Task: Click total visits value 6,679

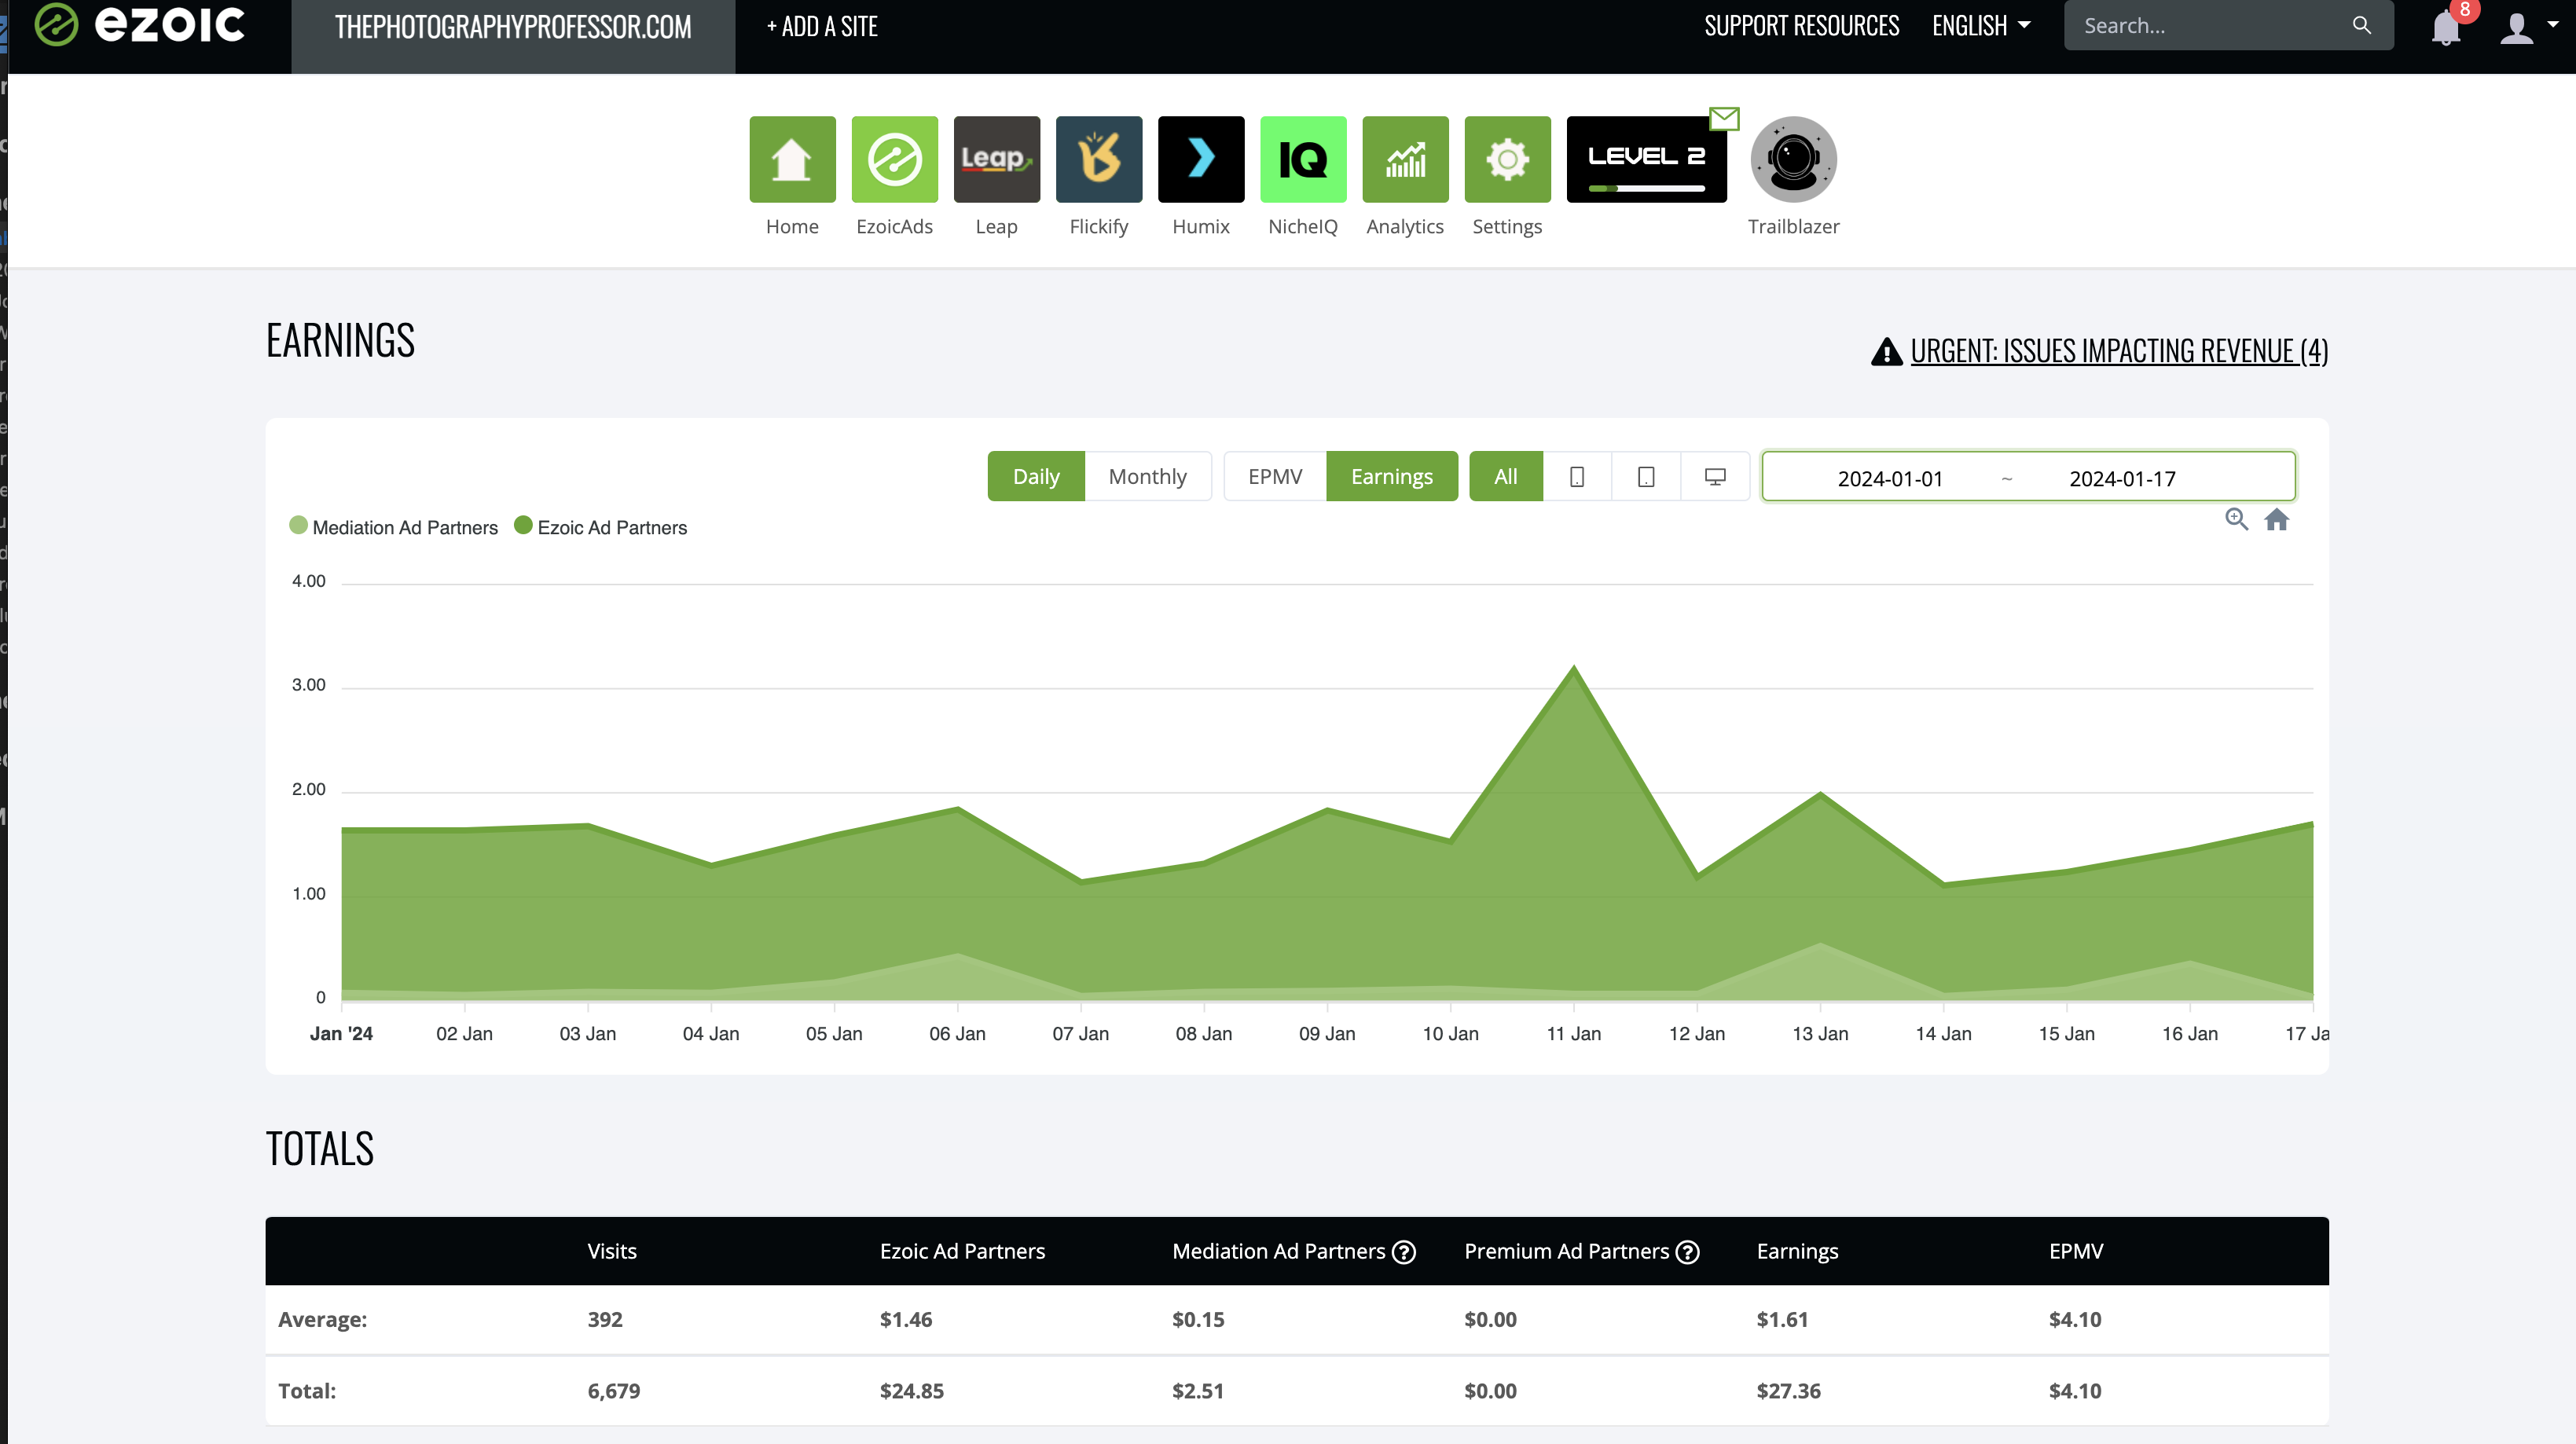Action: tap(614, 1391)
